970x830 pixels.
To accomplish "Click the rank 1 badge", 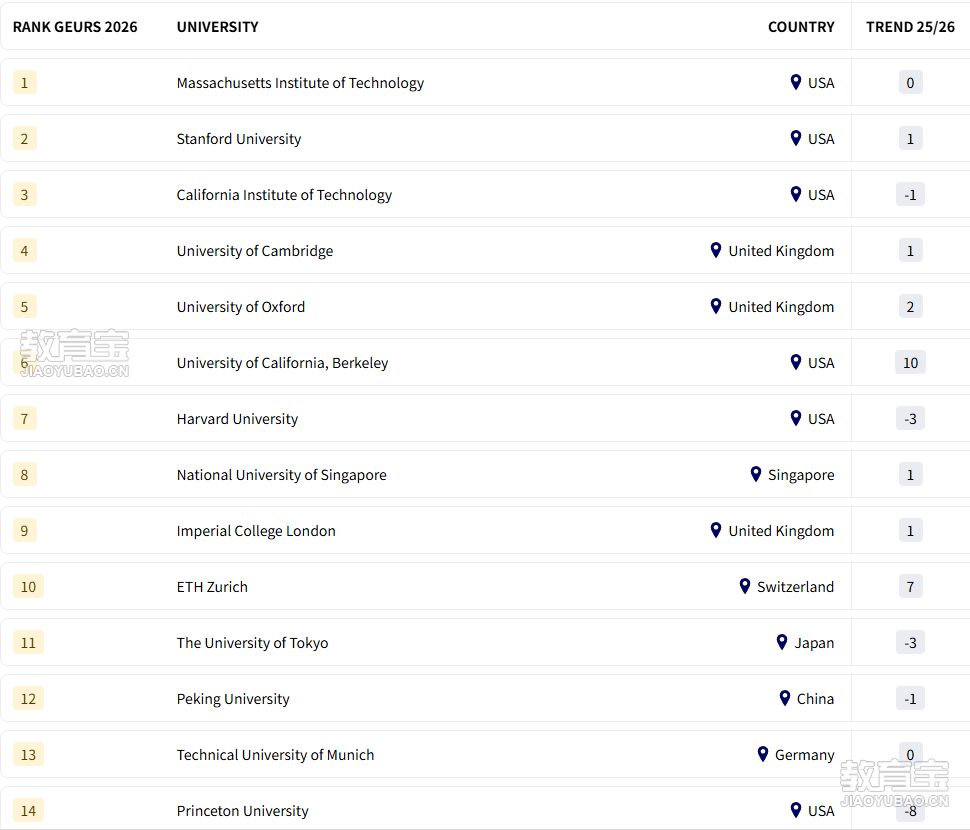I will click(x=25, y=83).
